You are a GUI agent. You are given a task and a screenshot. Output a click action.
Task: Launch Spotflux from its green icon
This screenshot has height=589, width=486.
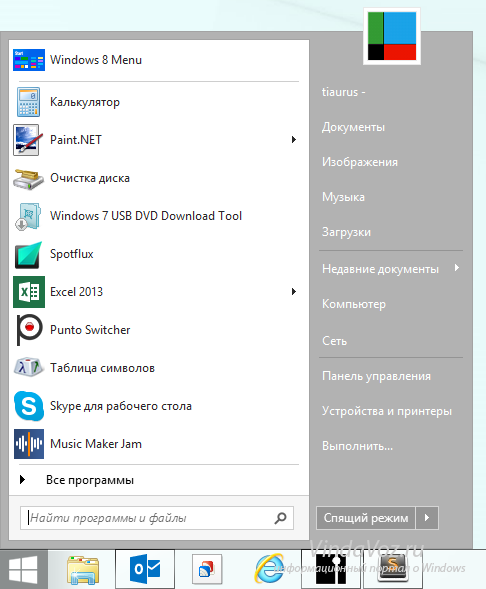[28, 255]
